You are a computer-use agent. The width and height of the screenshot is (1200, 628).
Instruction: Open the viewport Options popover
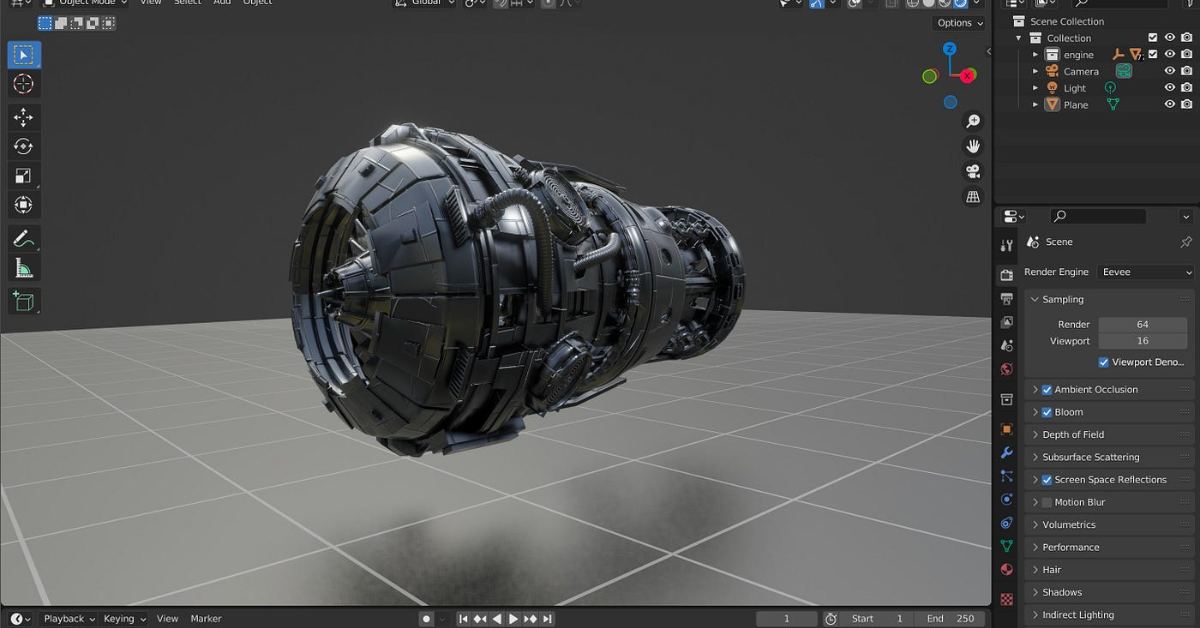pos(956,22)
